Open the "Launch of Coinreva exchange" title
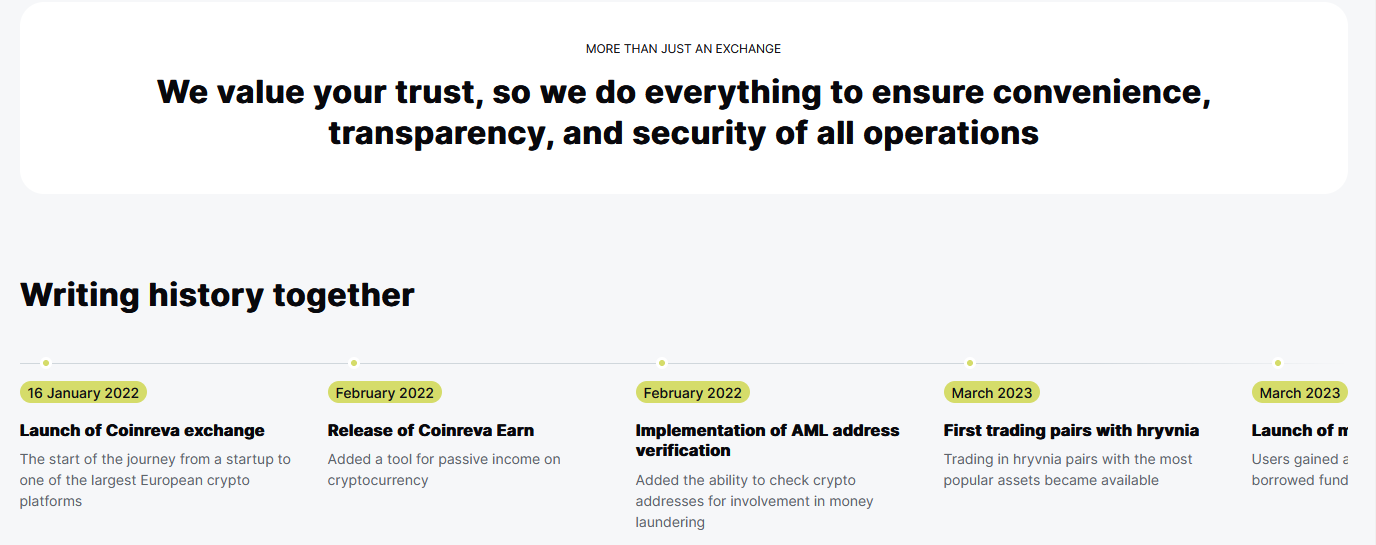This screenshot has height=545, width=1376. pos(142,431)
